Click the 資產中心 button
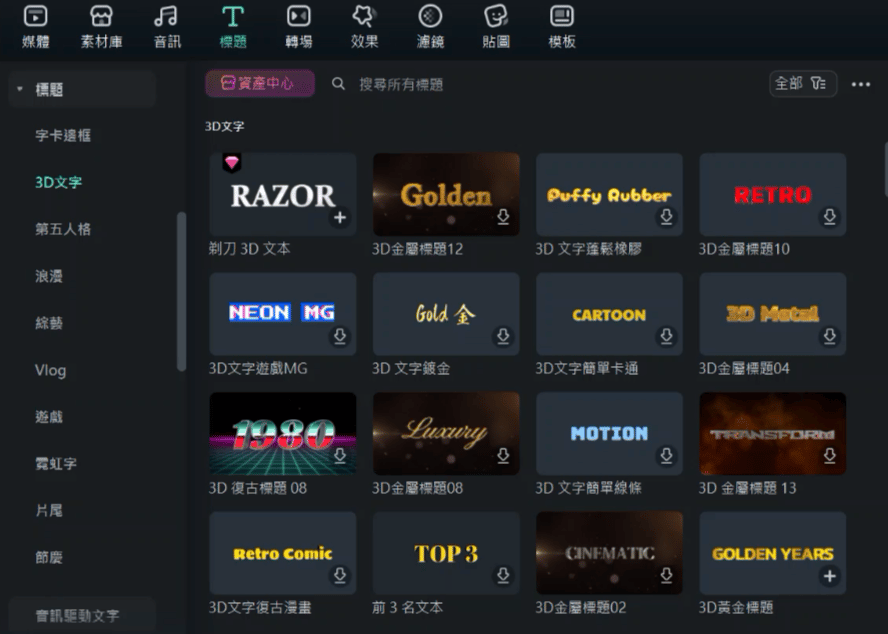The image size is (888, 634). point(260,84)
